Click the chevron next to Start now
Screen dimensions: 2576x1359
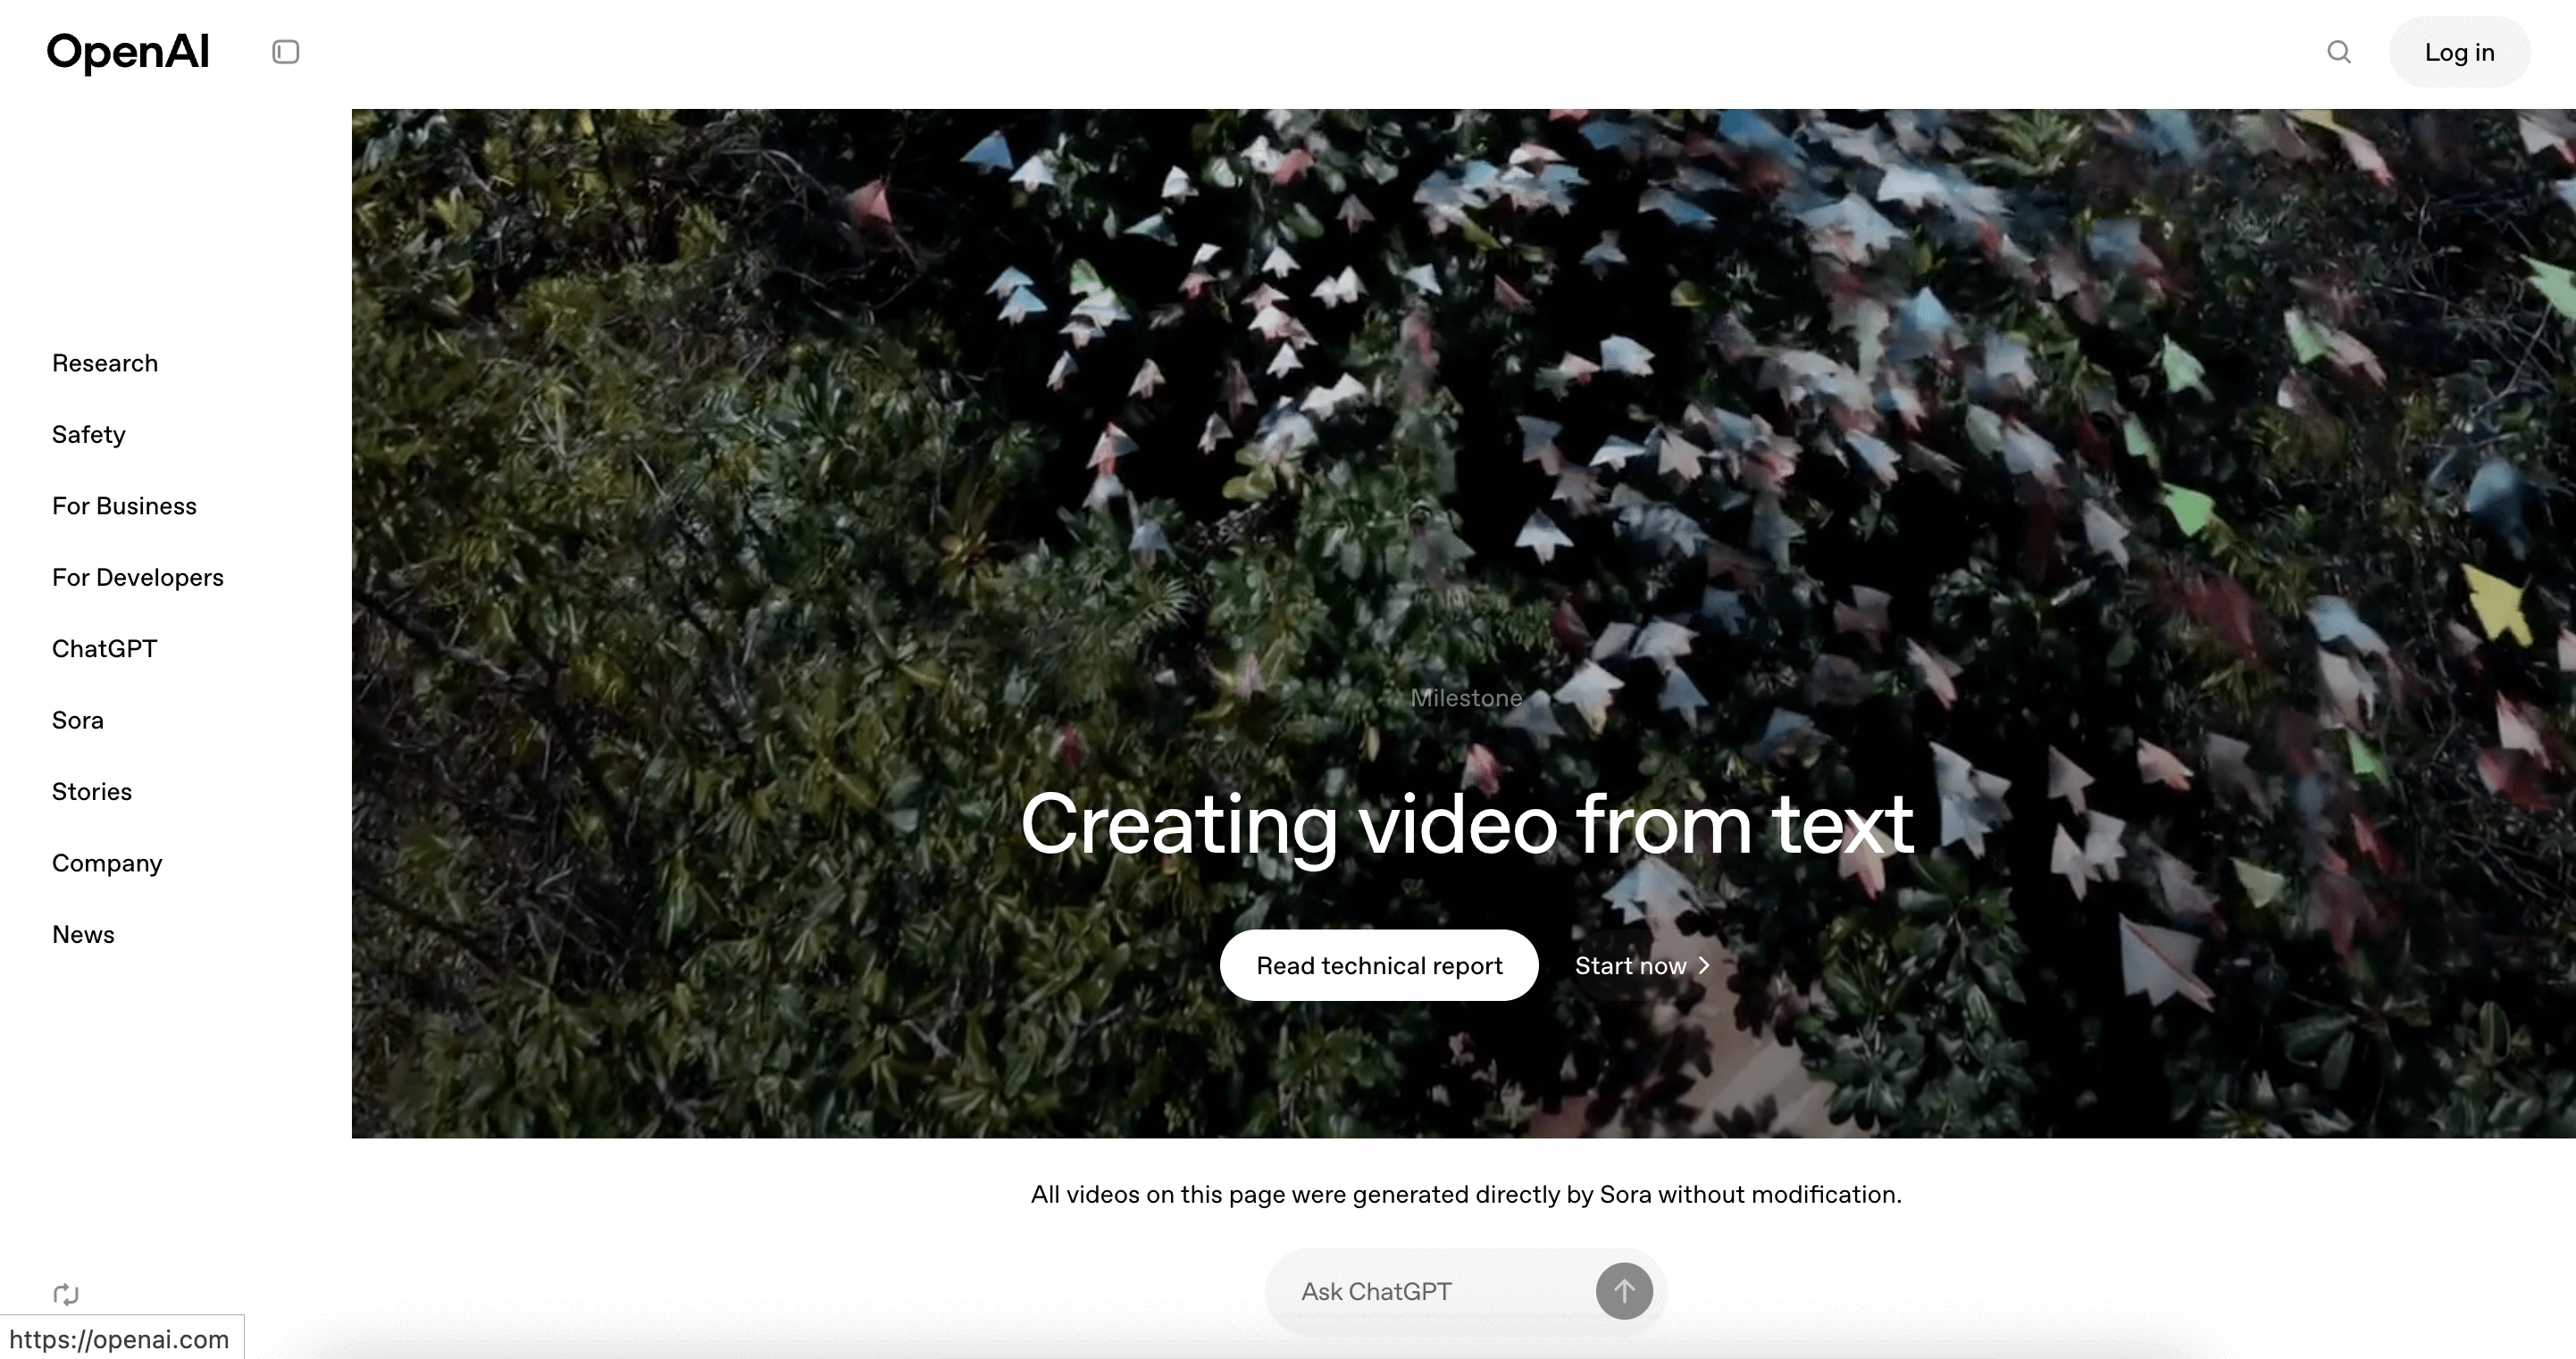(1705, 966)
